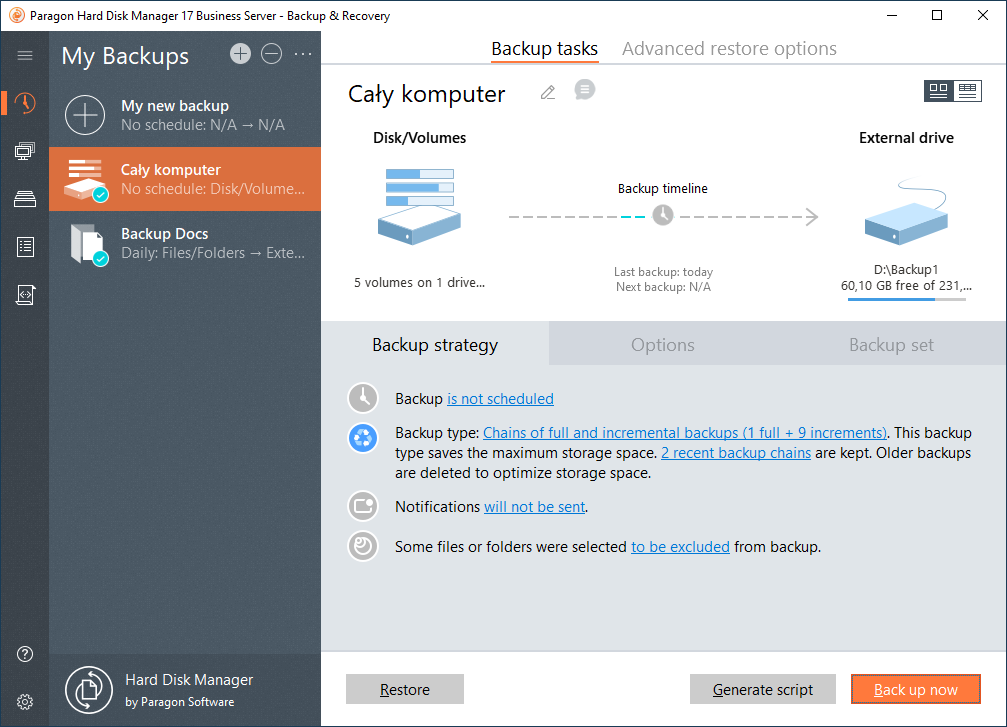Open the 'to be excluded' link

[680, 547]
